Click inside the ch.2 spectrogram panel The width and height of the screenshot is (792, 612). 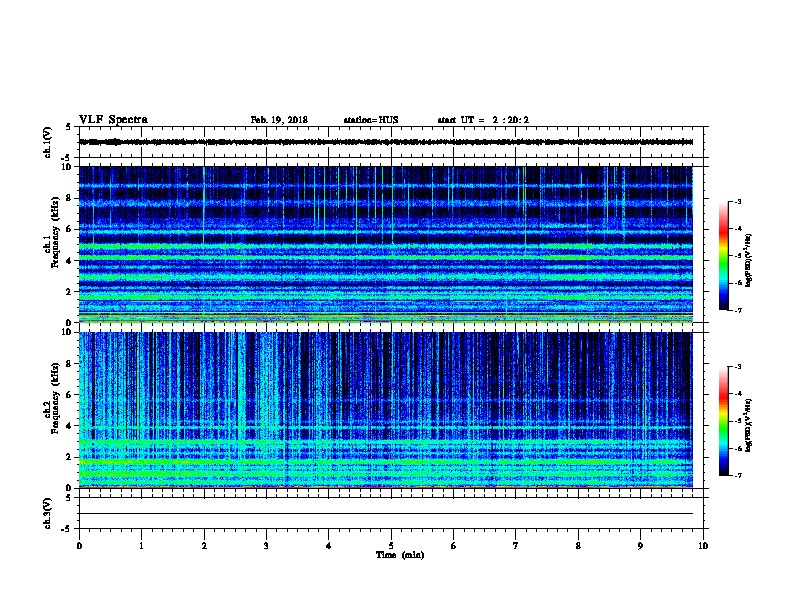[386, 410]
